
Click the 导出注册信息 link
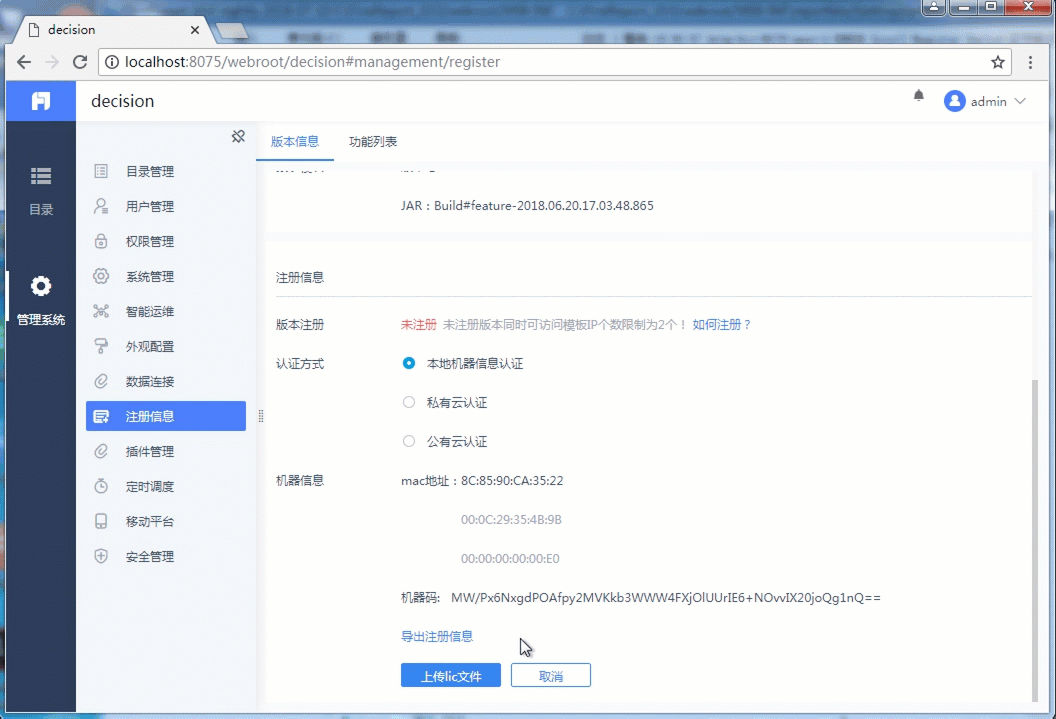tap(437, 636)
